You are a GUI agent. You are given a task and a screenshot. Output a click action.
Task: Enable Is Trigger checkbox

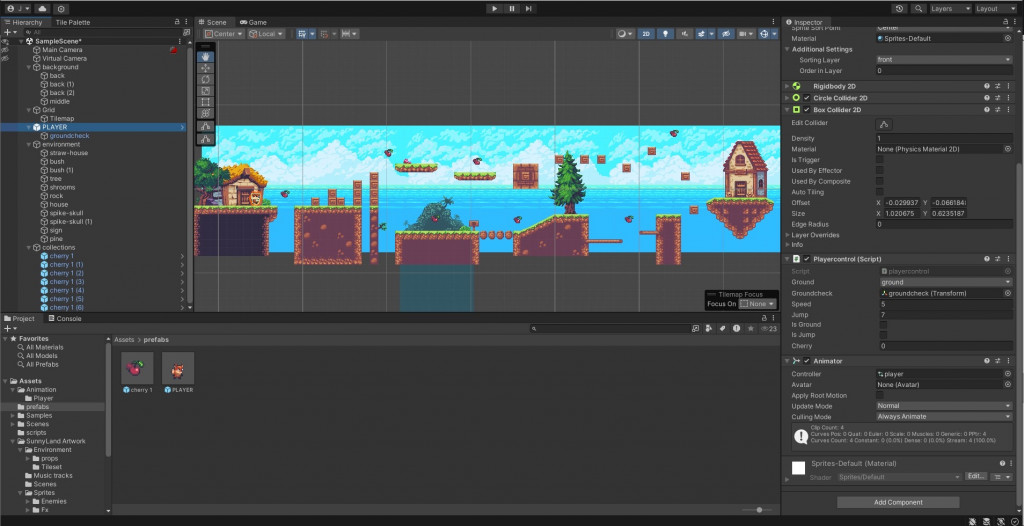(x=880, y=160)
